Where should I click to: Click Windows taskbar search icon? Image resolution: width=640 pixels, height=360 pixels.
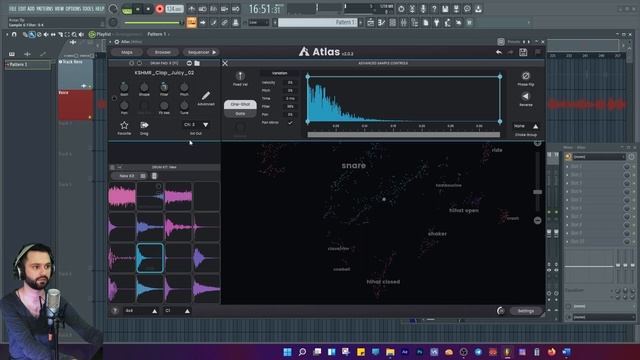coord(302,352)
